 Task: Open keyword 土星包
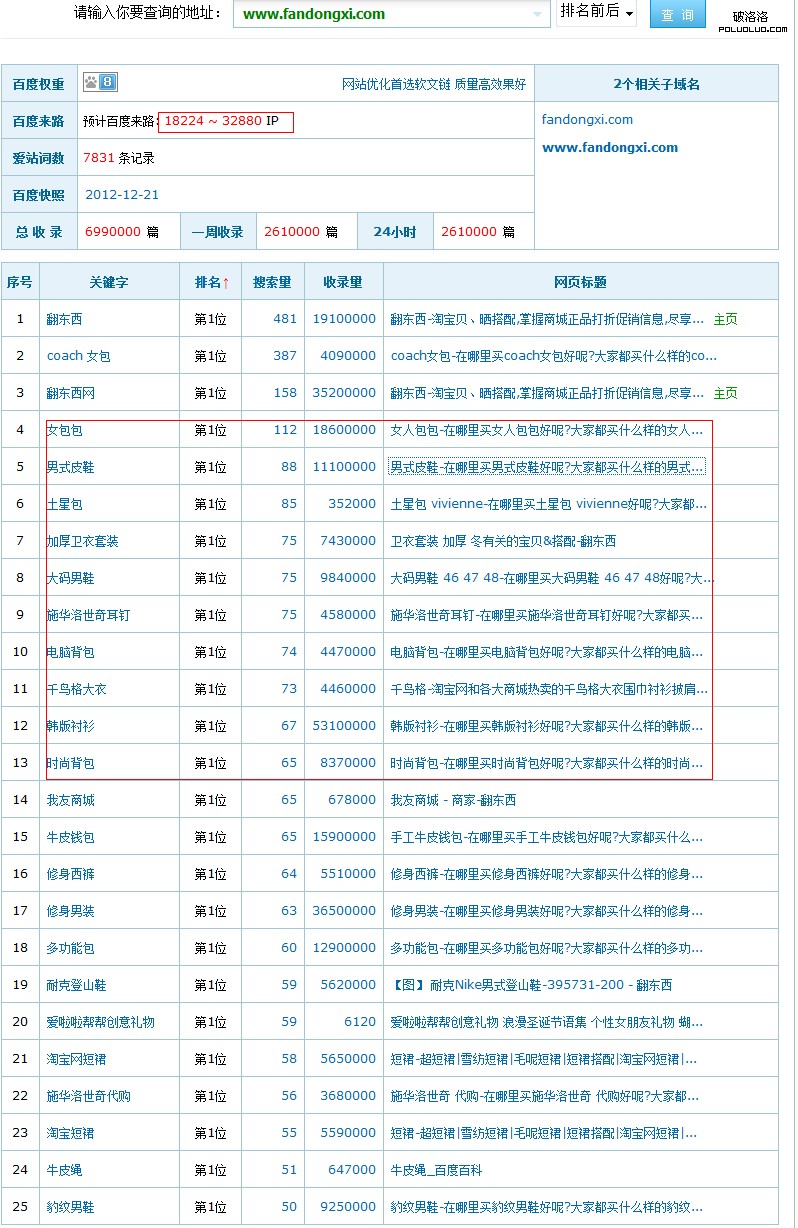point(64,504)
